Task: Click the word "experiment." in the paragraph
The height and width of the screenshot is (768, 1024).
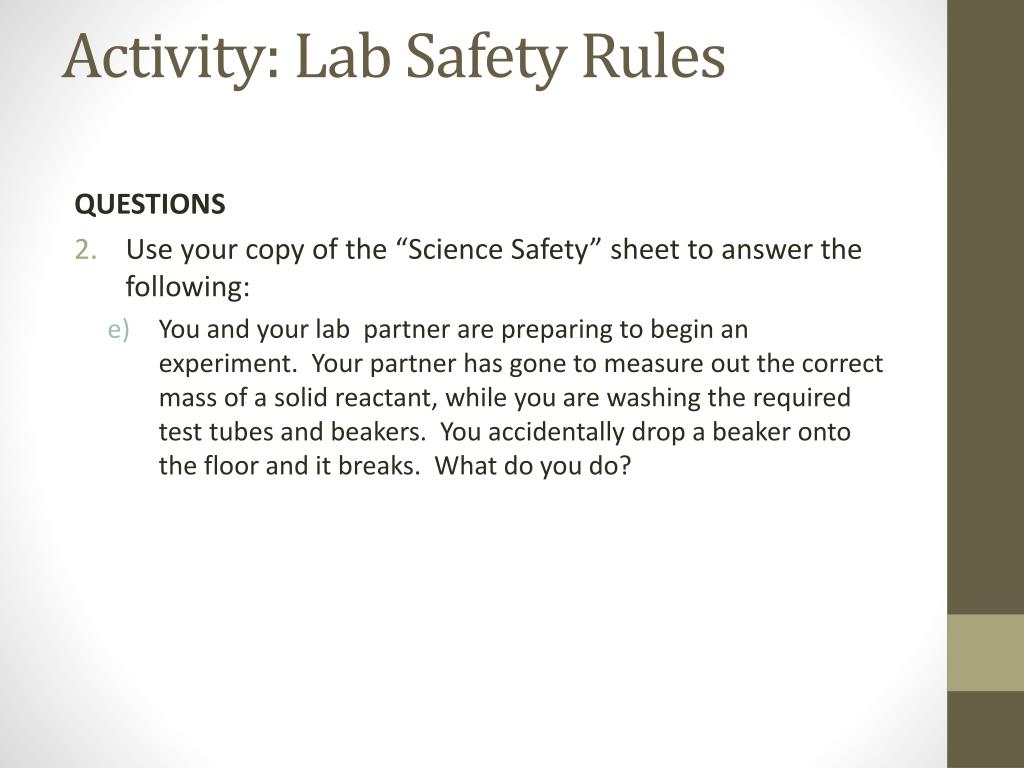Action: click(x=228, y=364)
